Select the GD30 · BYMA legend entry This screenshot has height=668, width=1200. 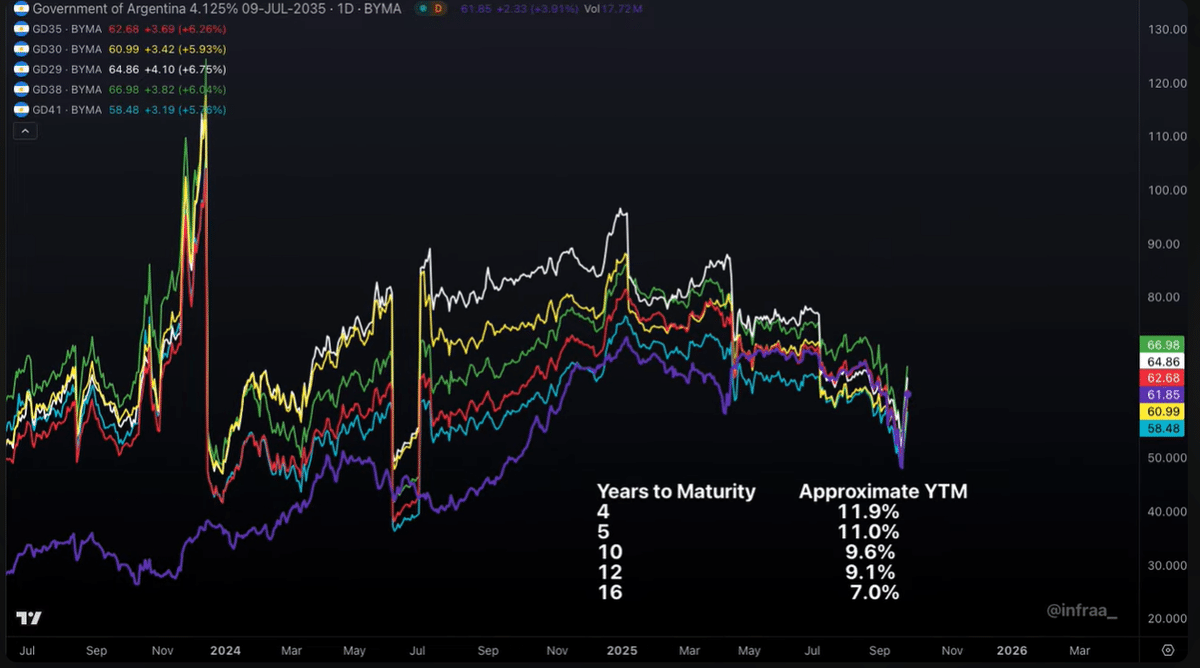point(67,49)
